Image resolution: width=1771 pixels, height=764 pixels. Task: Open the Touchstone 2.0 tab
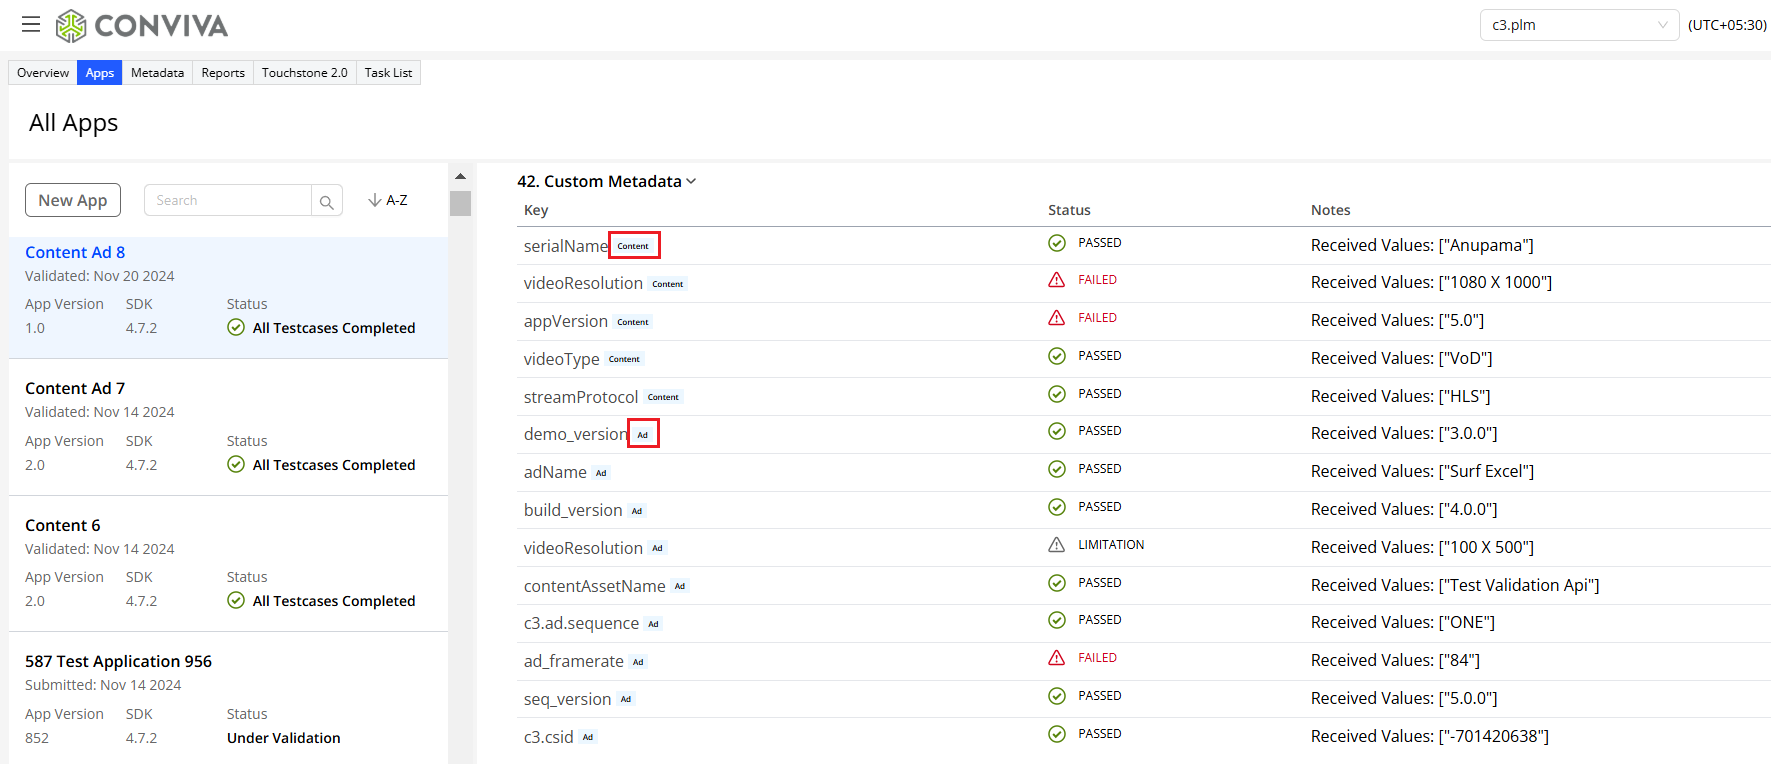(x=304, y=73)
